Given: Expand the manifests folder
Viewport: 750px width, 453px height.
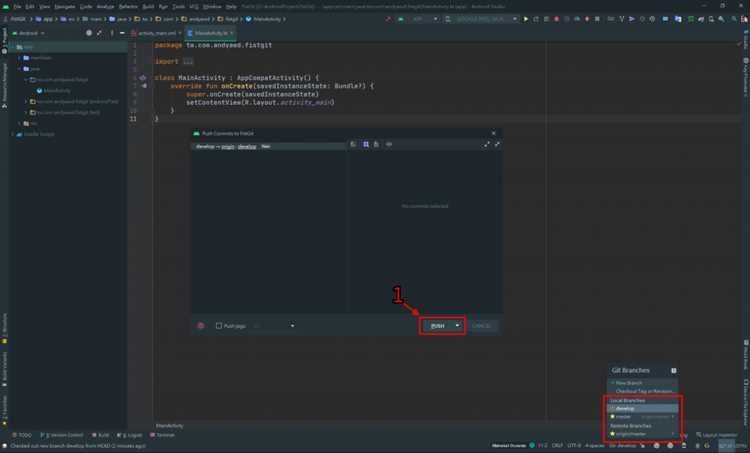Looking at the screenshot, I should click(x=20, y=58).
